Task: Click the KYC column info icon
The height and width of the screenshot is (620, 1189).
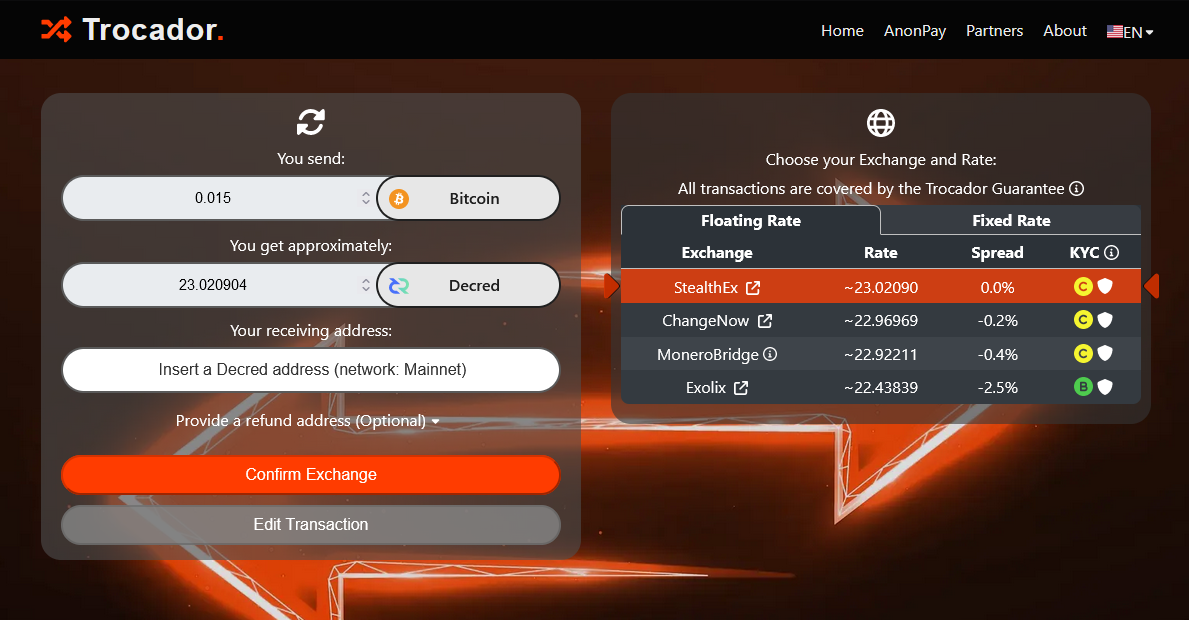Action: click(1112, 252)
